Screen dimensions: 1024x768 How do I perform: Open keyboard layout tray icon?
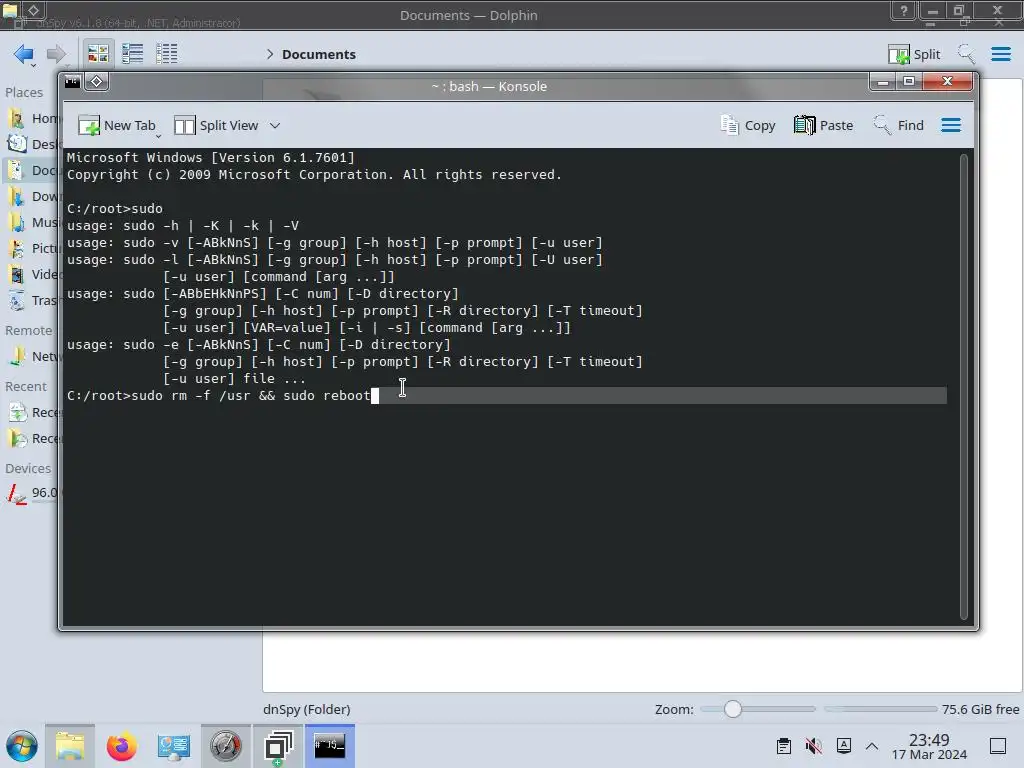pos(844,746)
